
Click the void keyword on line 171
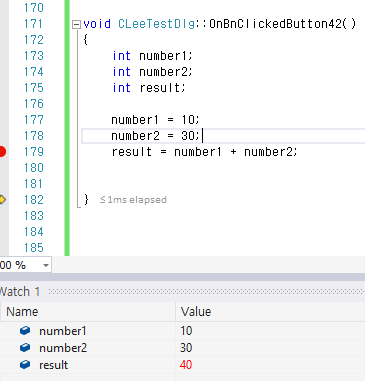coord(97,24)
